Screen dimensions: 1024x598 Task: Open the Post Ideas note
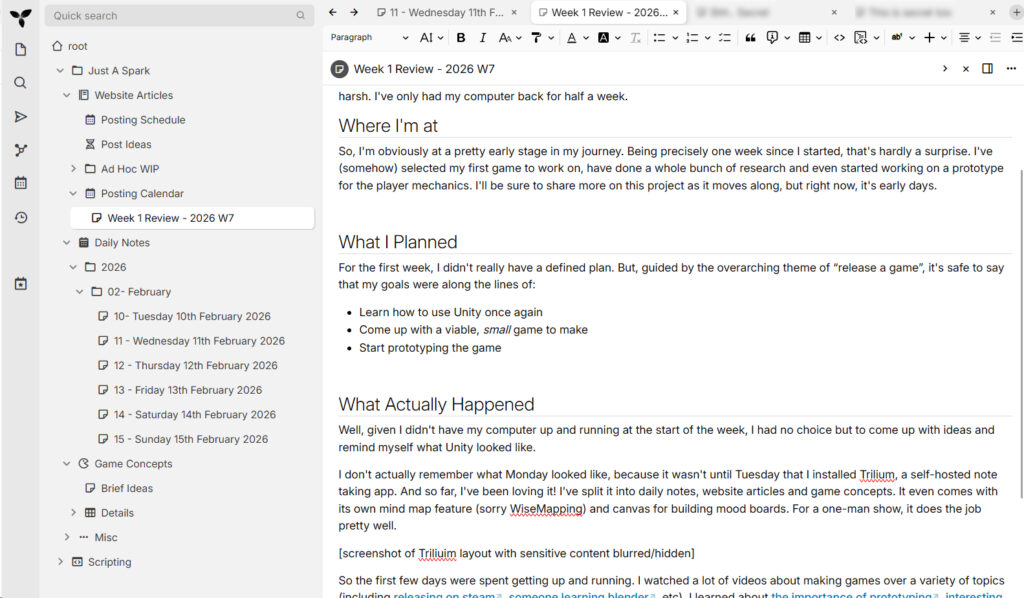(126, 144)
